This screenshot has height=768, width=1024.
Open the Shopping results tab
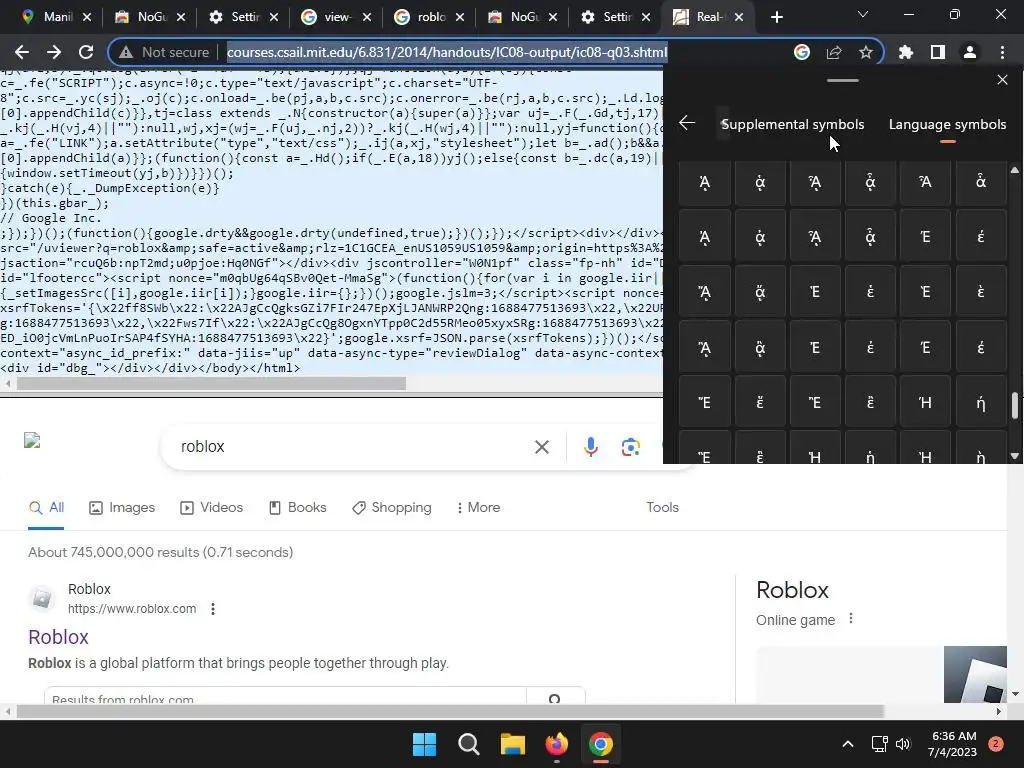pos(392,507)
